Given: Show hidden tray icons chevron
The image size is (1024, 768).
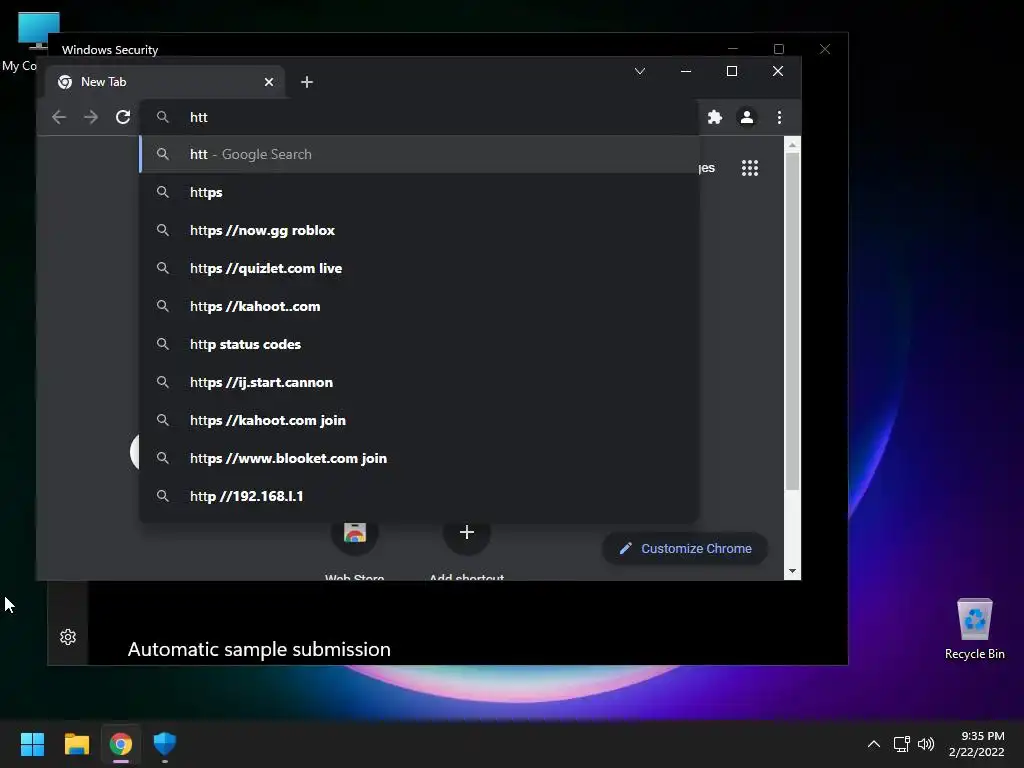Looking at the screenshot, I should click(874, 744).
